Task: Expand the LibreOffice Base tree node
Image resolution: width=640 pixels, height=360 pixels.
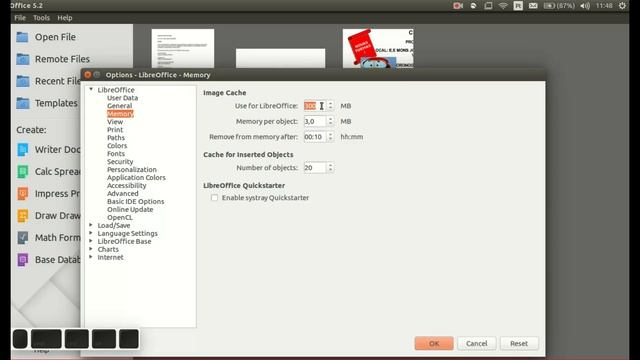Action: click(91, 241)
